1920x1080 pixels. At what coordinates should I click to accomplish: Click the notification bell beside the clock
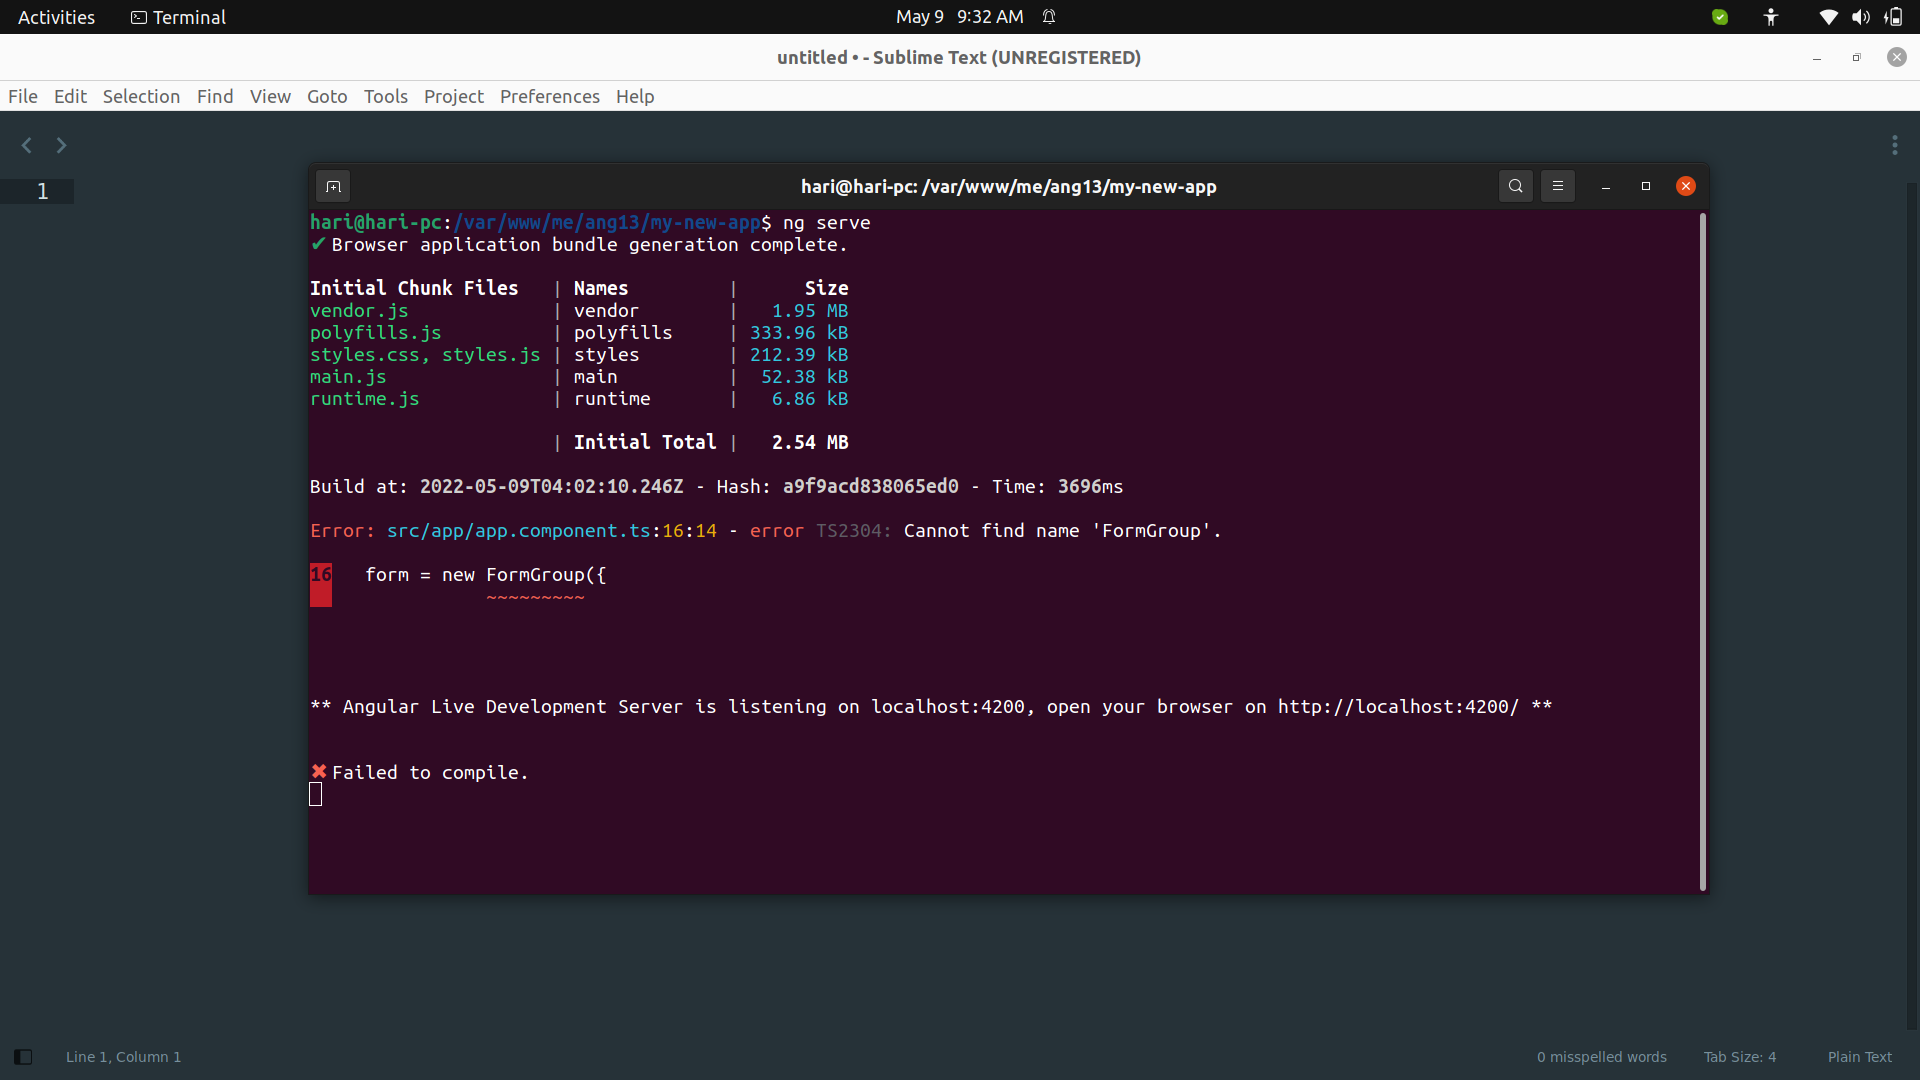[1049, 16]
